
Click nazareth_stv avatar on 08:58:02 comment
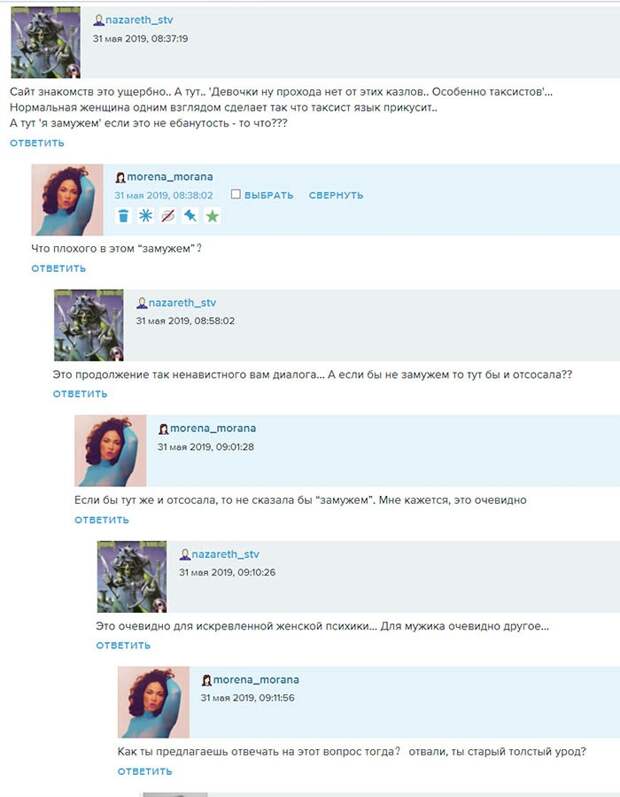click(88, 325)
